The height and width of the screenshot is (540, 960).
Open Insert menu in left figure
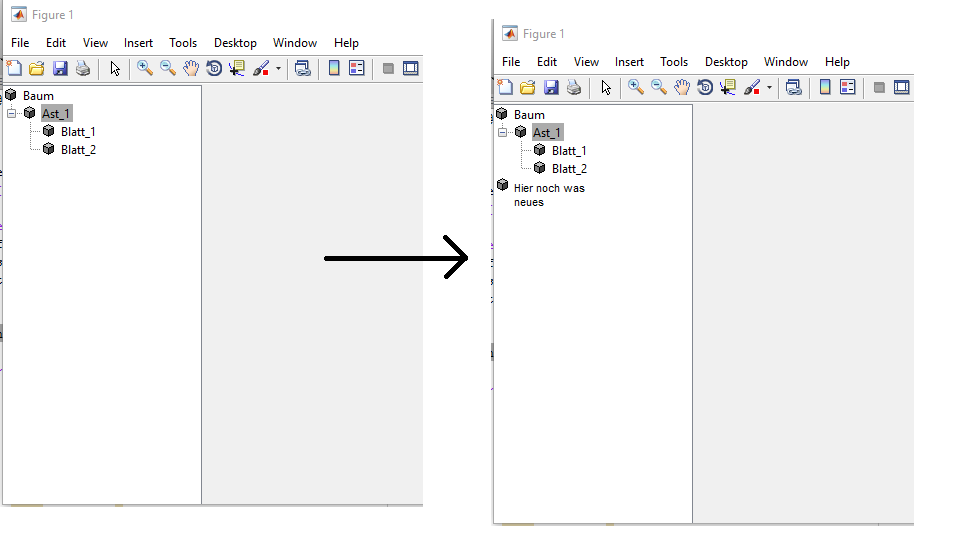(138, 43)
